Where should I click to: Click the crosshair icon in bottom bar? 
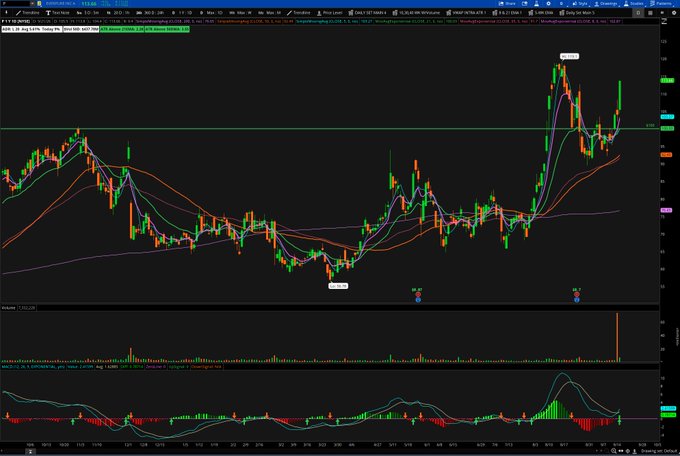(x=628, y=451)
